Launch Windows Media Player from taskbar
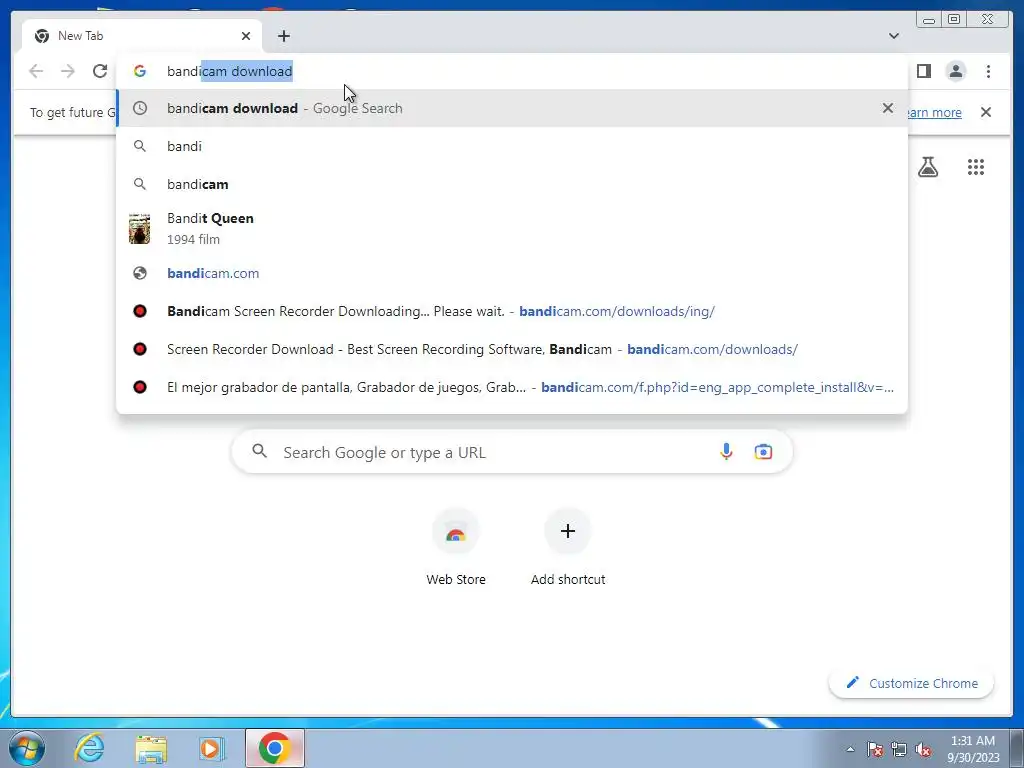 tap(212, 748)
